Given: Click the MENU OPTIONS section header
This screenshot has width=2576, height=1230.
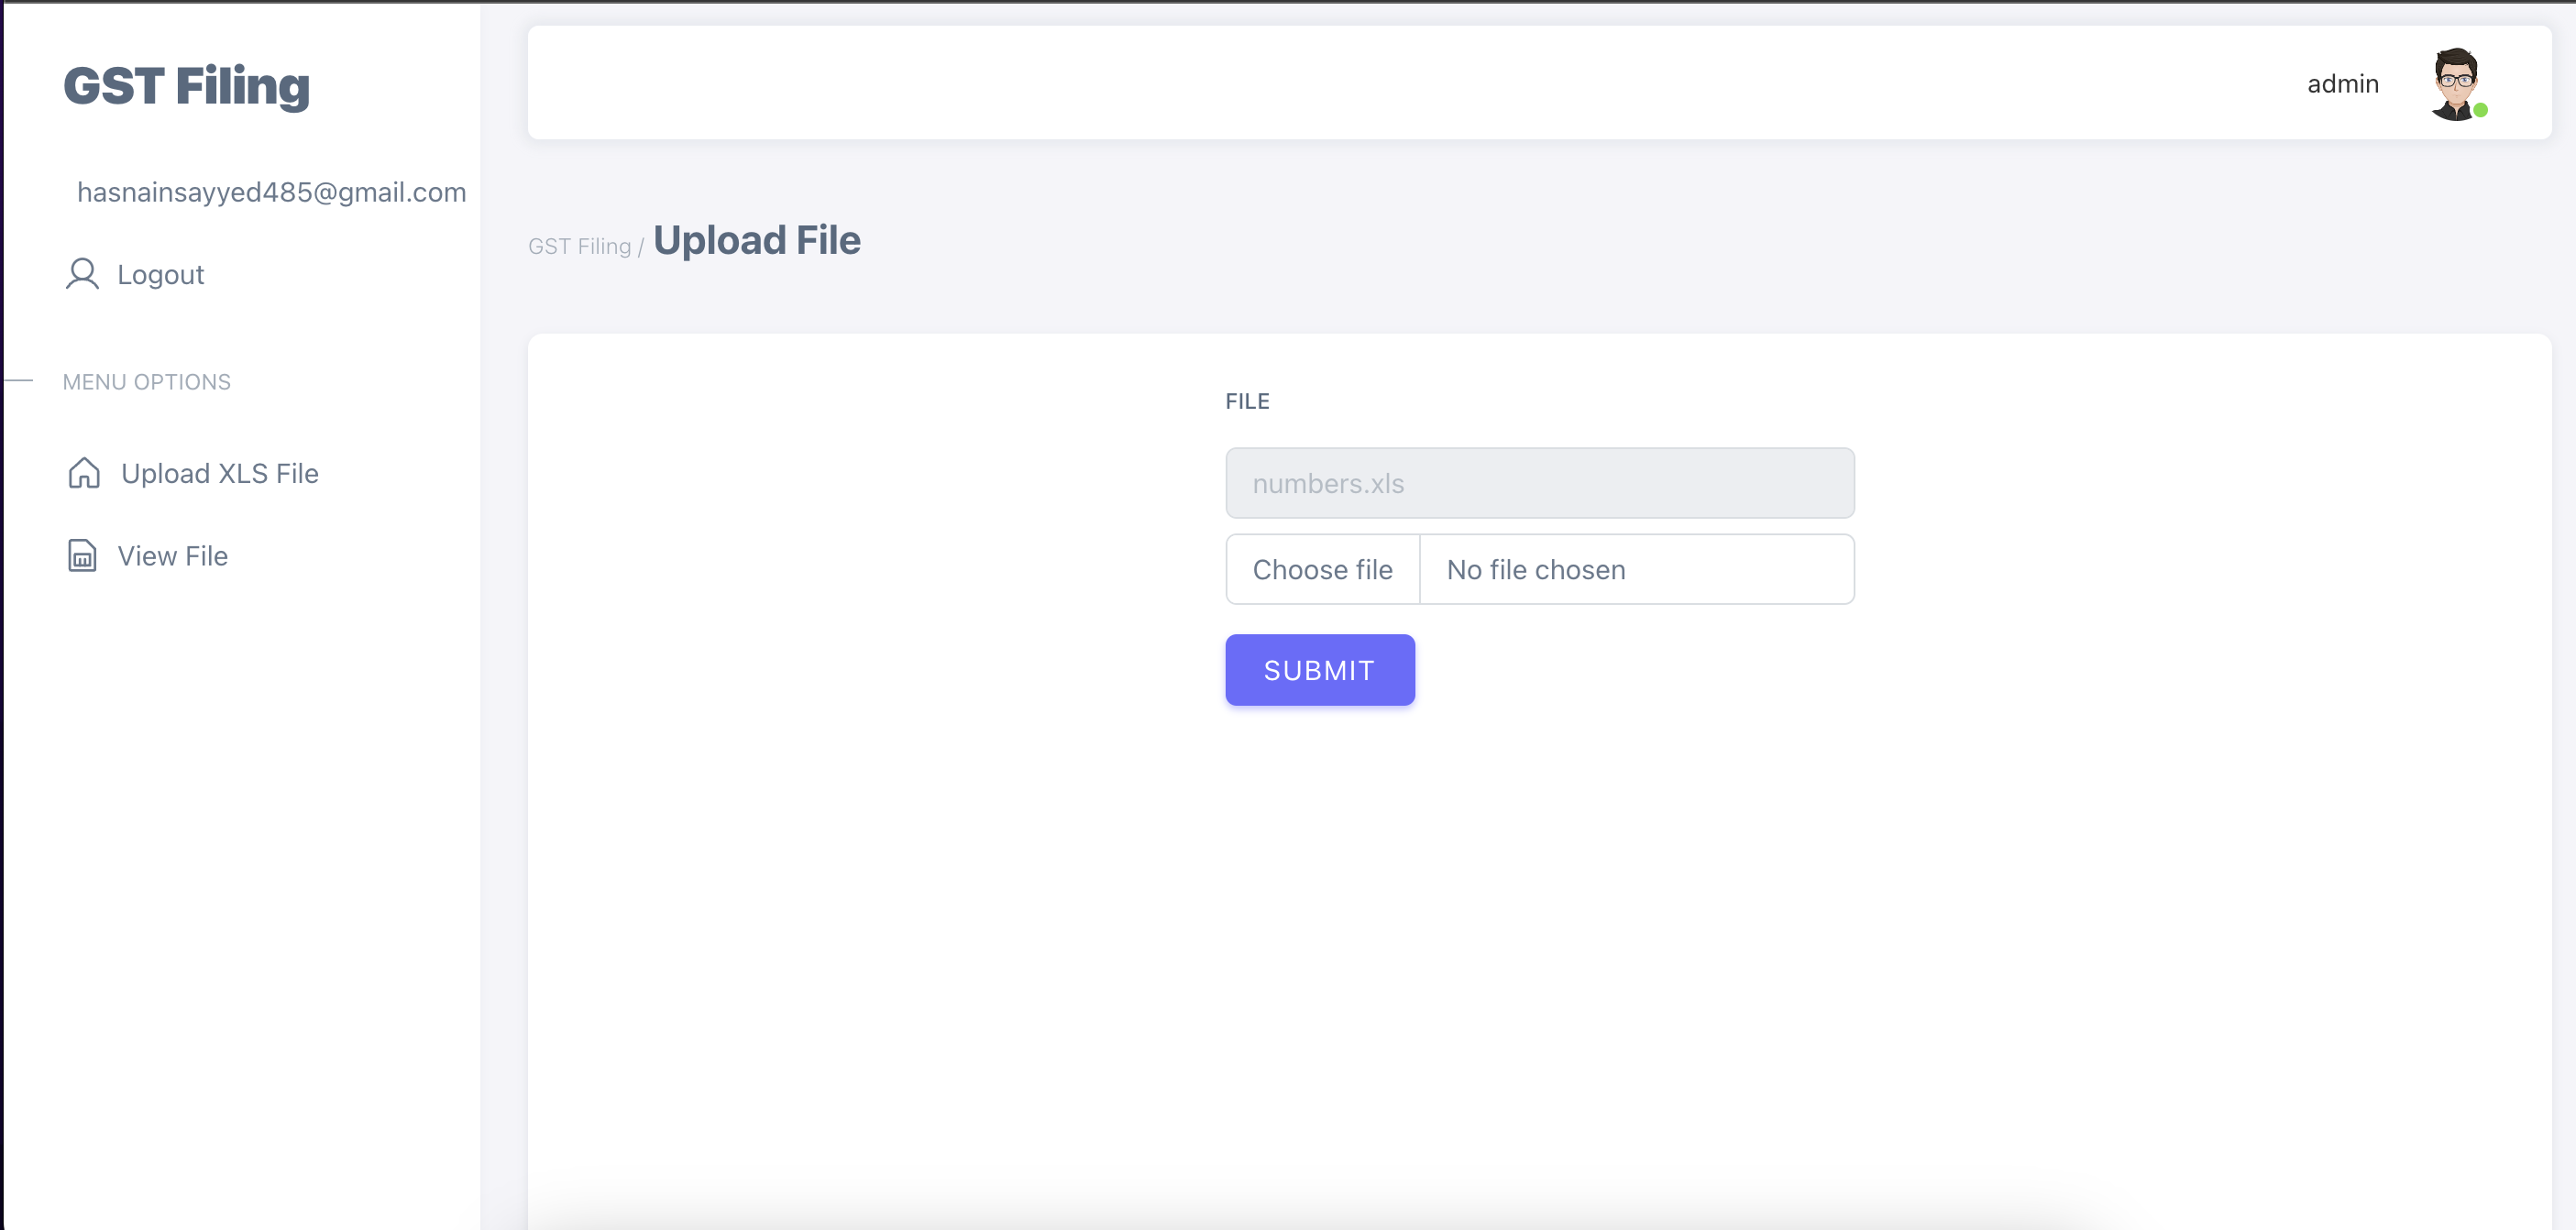Looking at the screenshot, I should tap(146, 382).
